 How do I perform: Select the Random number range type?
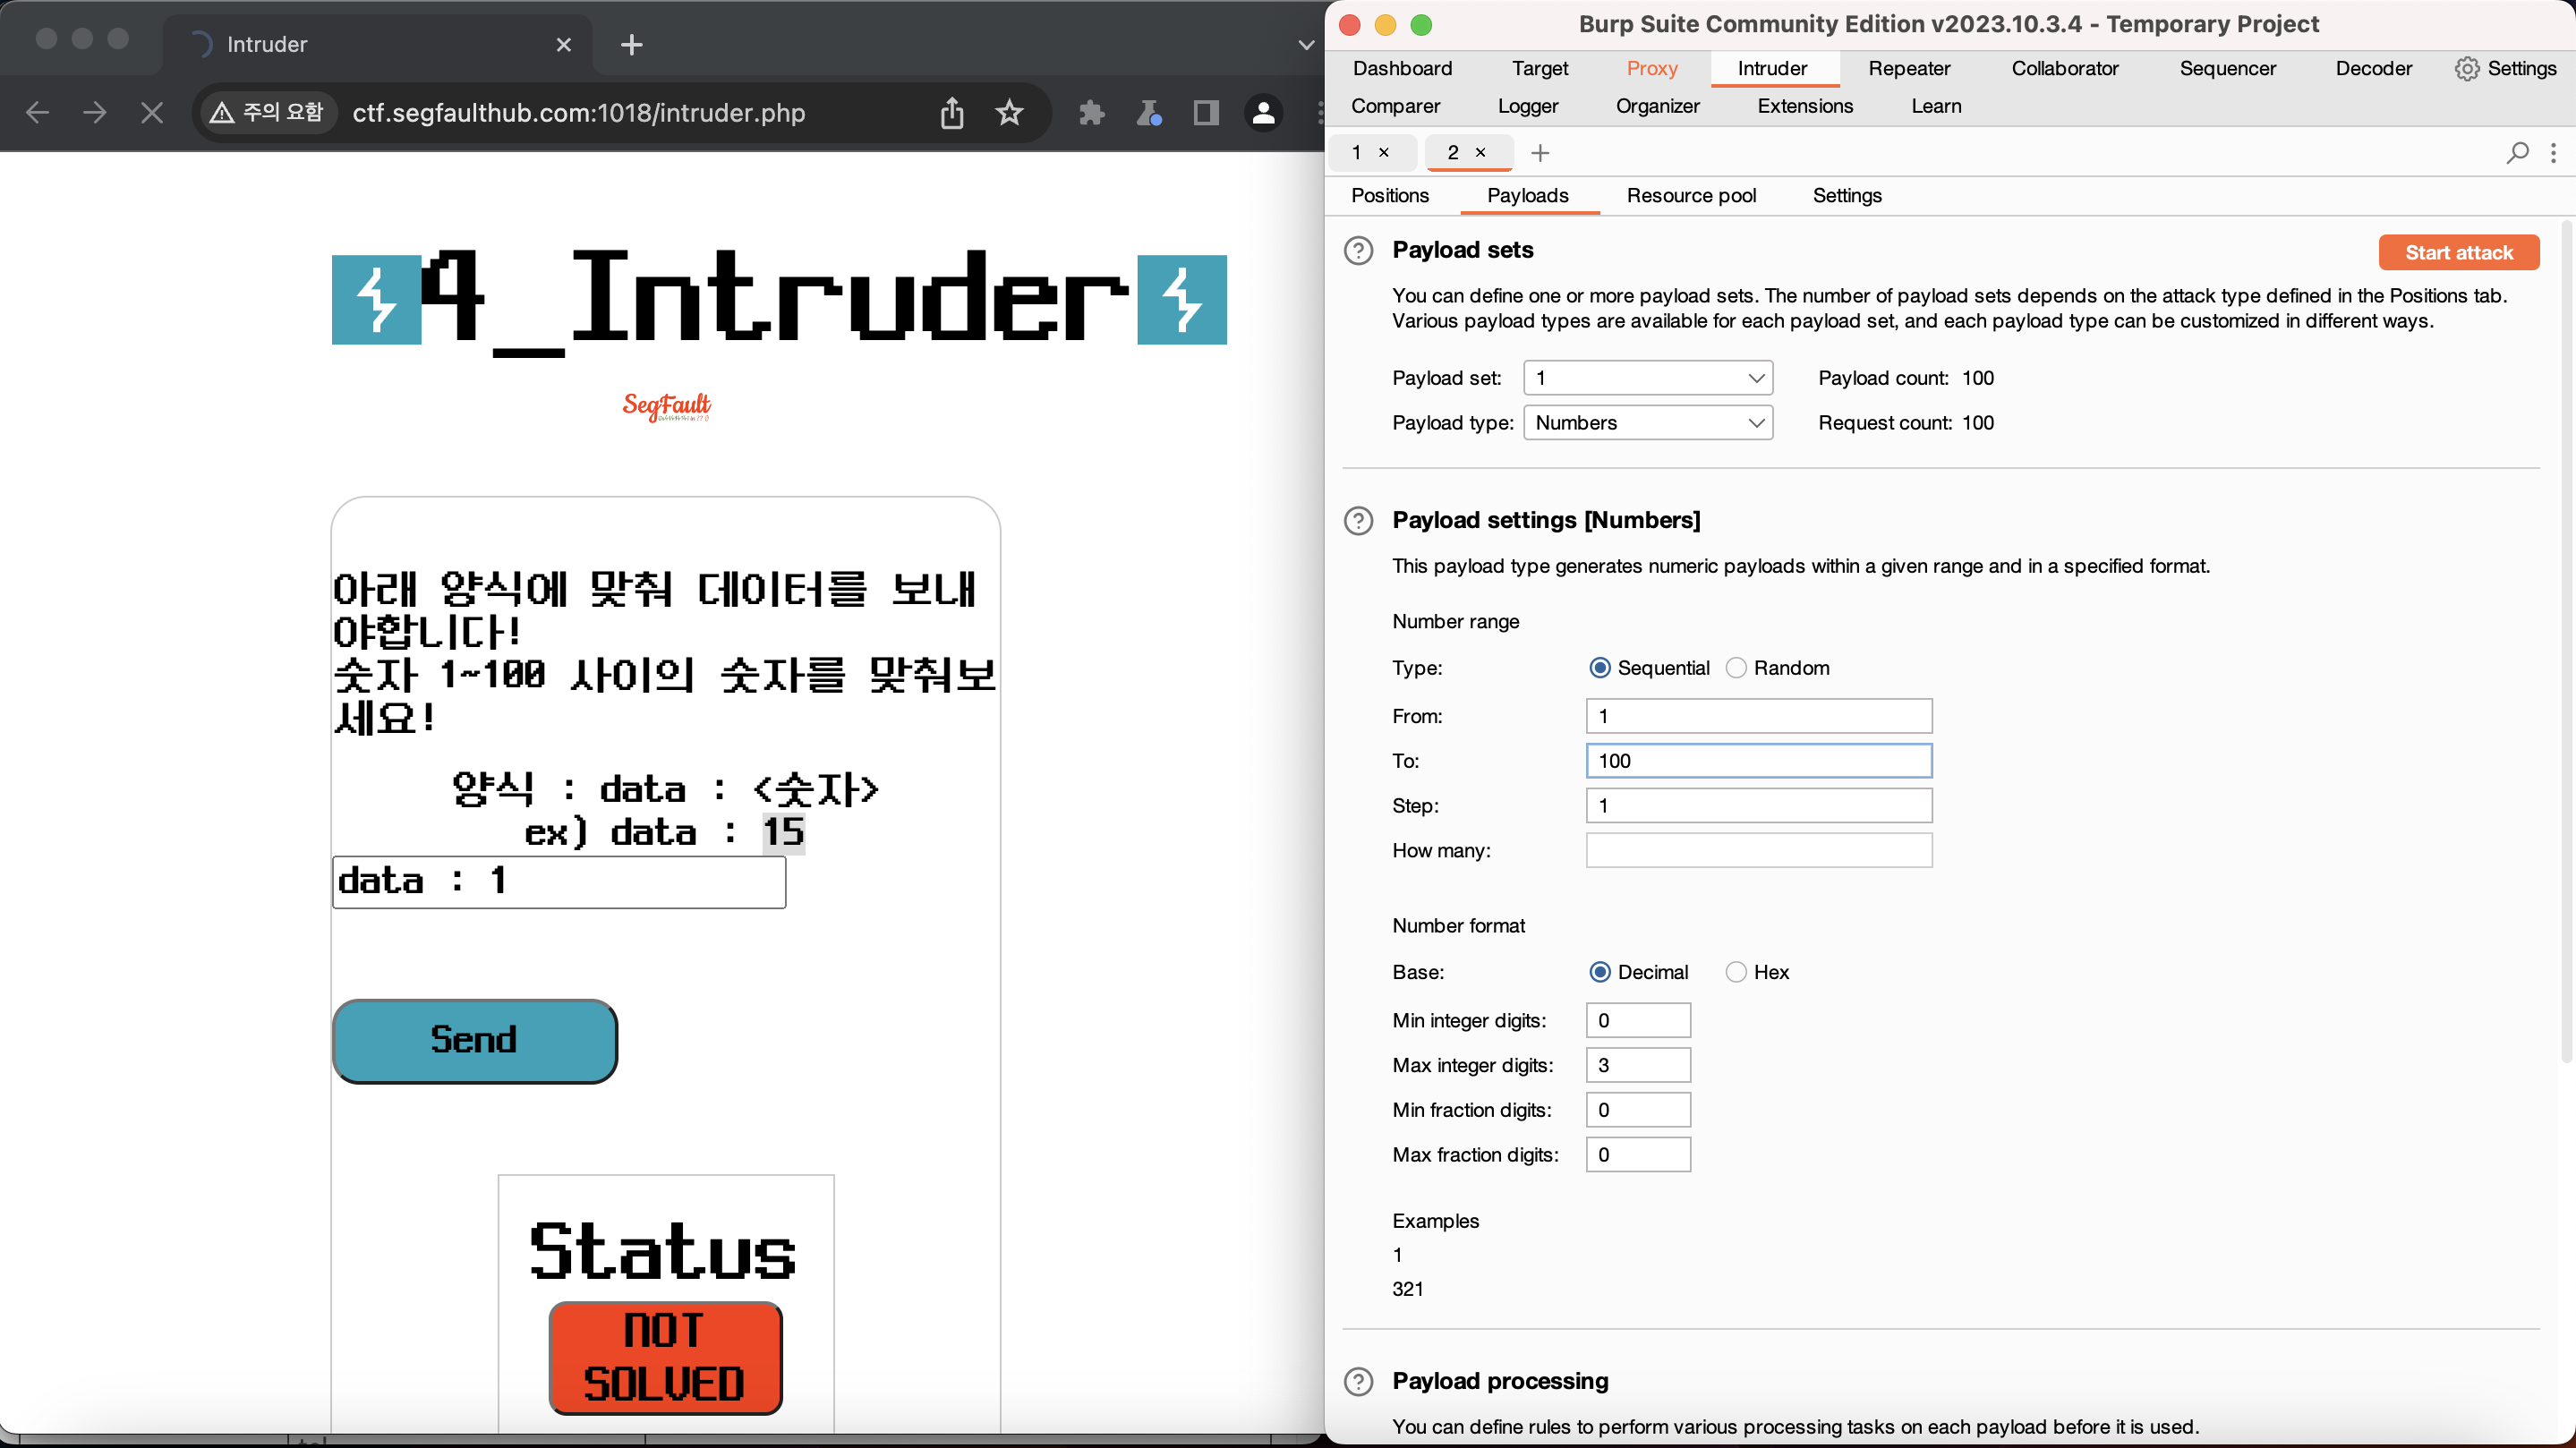[x=1736, y=668]
